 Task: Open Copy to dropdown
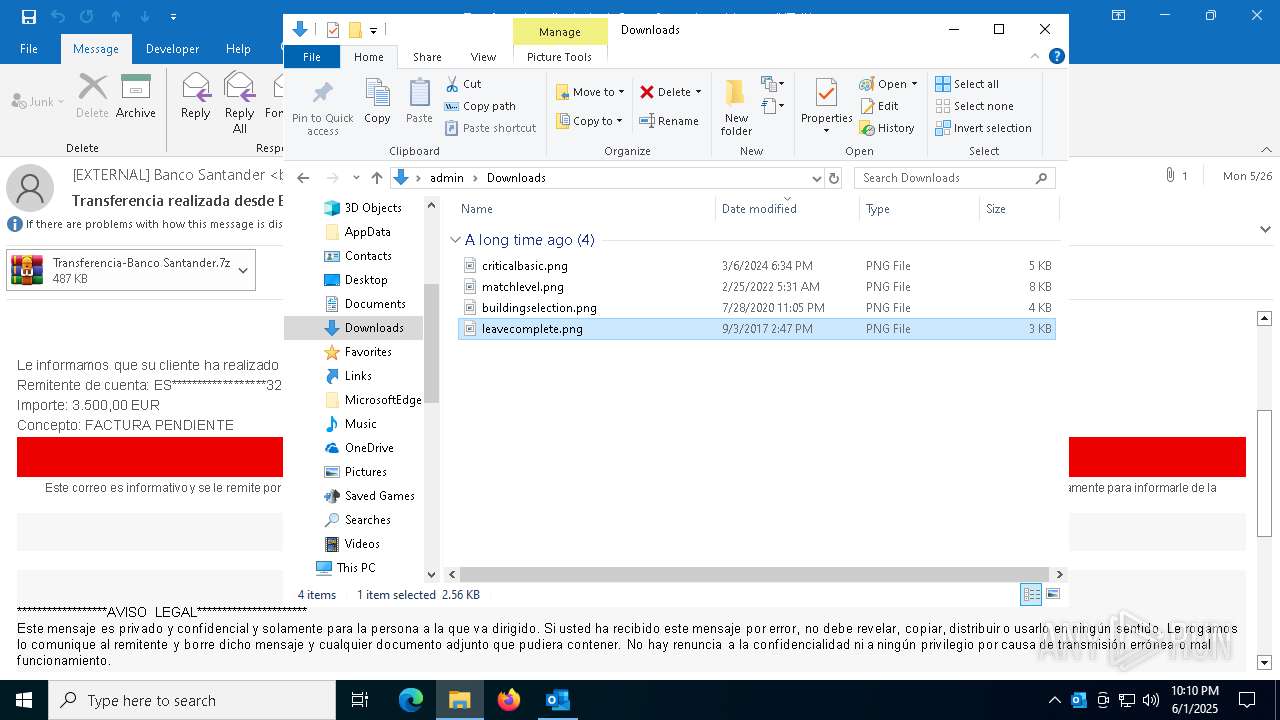(590, 121)
